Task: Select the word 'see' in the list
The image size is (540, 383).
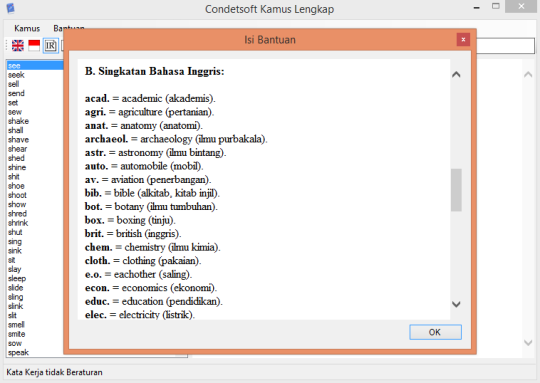Action: [35, 65]
